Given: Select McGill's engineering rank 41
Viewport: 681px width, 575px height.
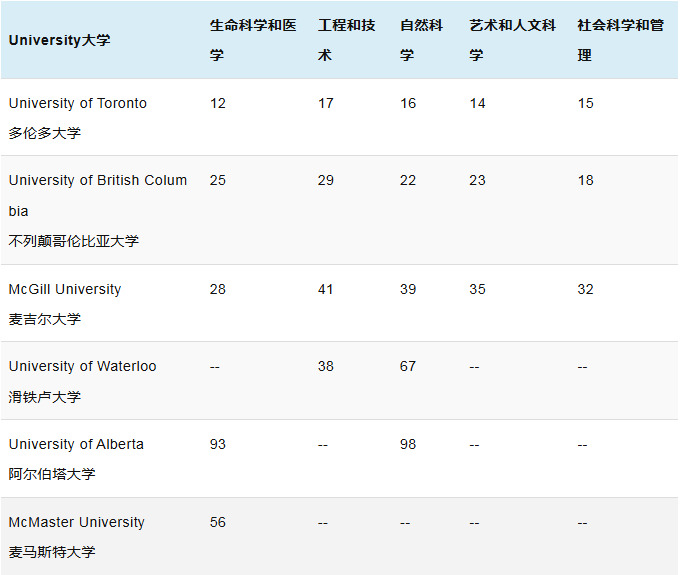Looking at the screenshot, I should click(x=326, y=289).
